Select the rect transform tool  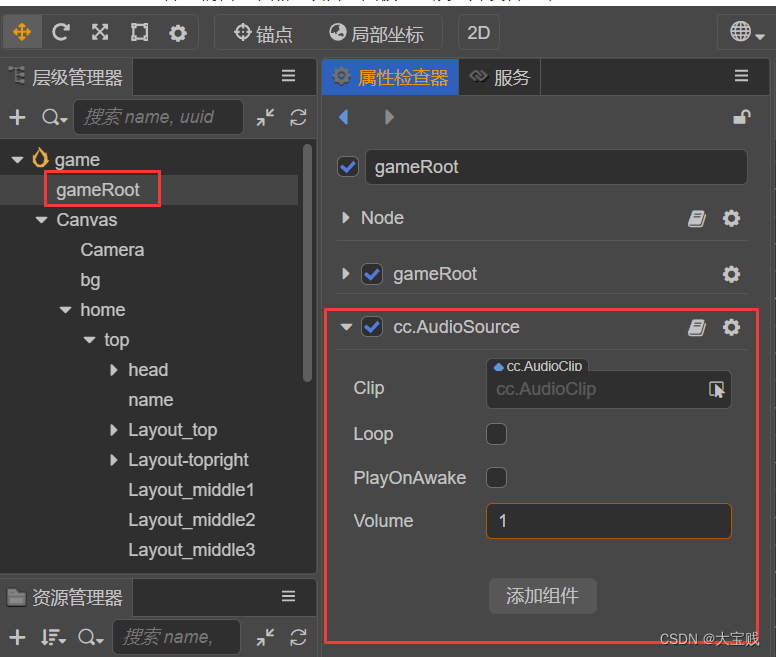[x=139, y=33]
